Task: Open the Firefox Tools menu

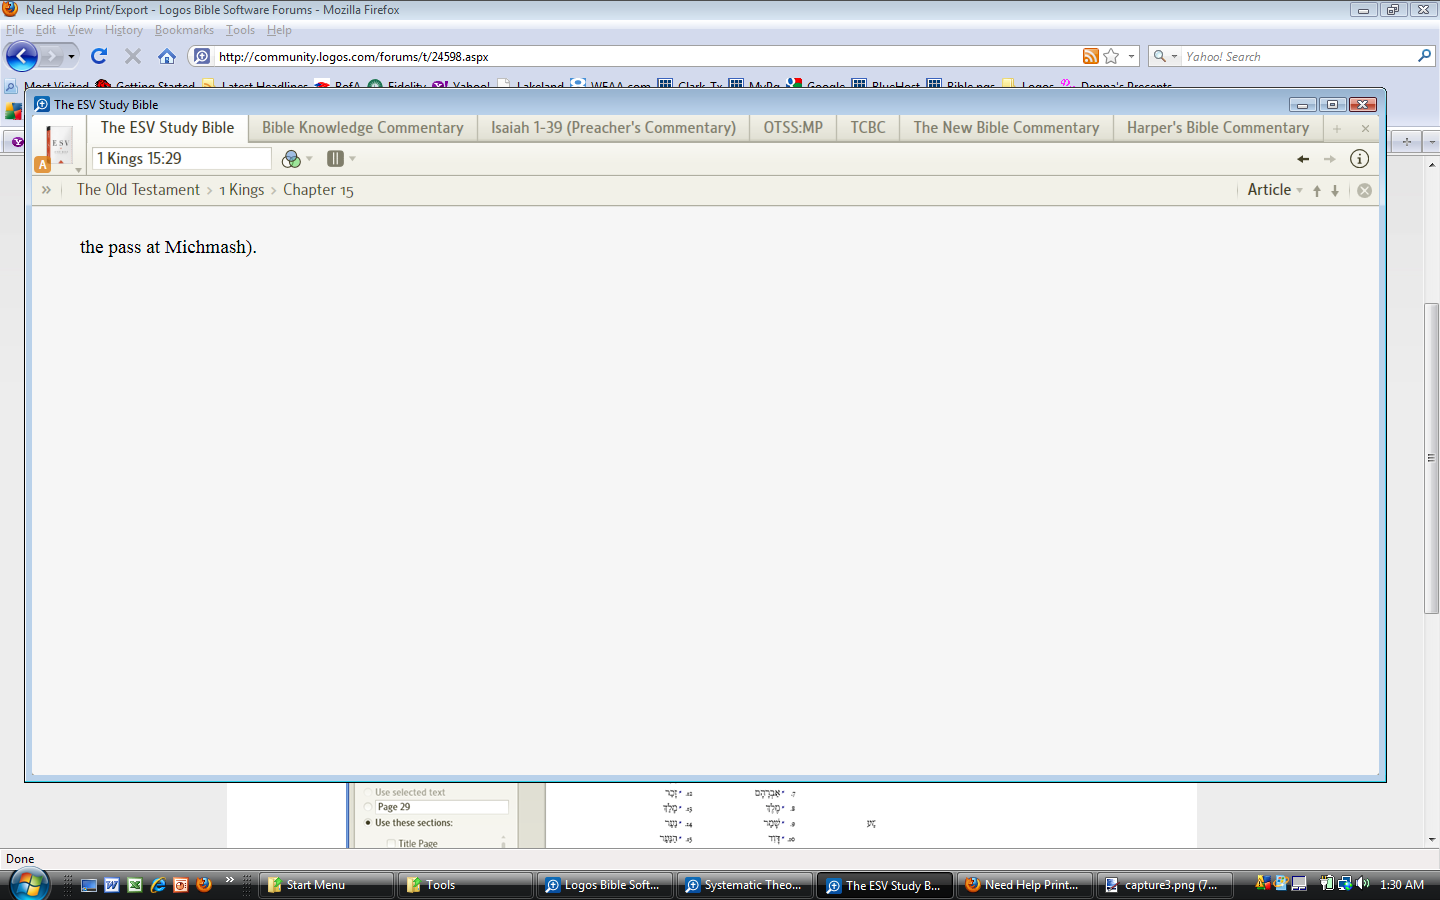Action: tap(240, 30)
